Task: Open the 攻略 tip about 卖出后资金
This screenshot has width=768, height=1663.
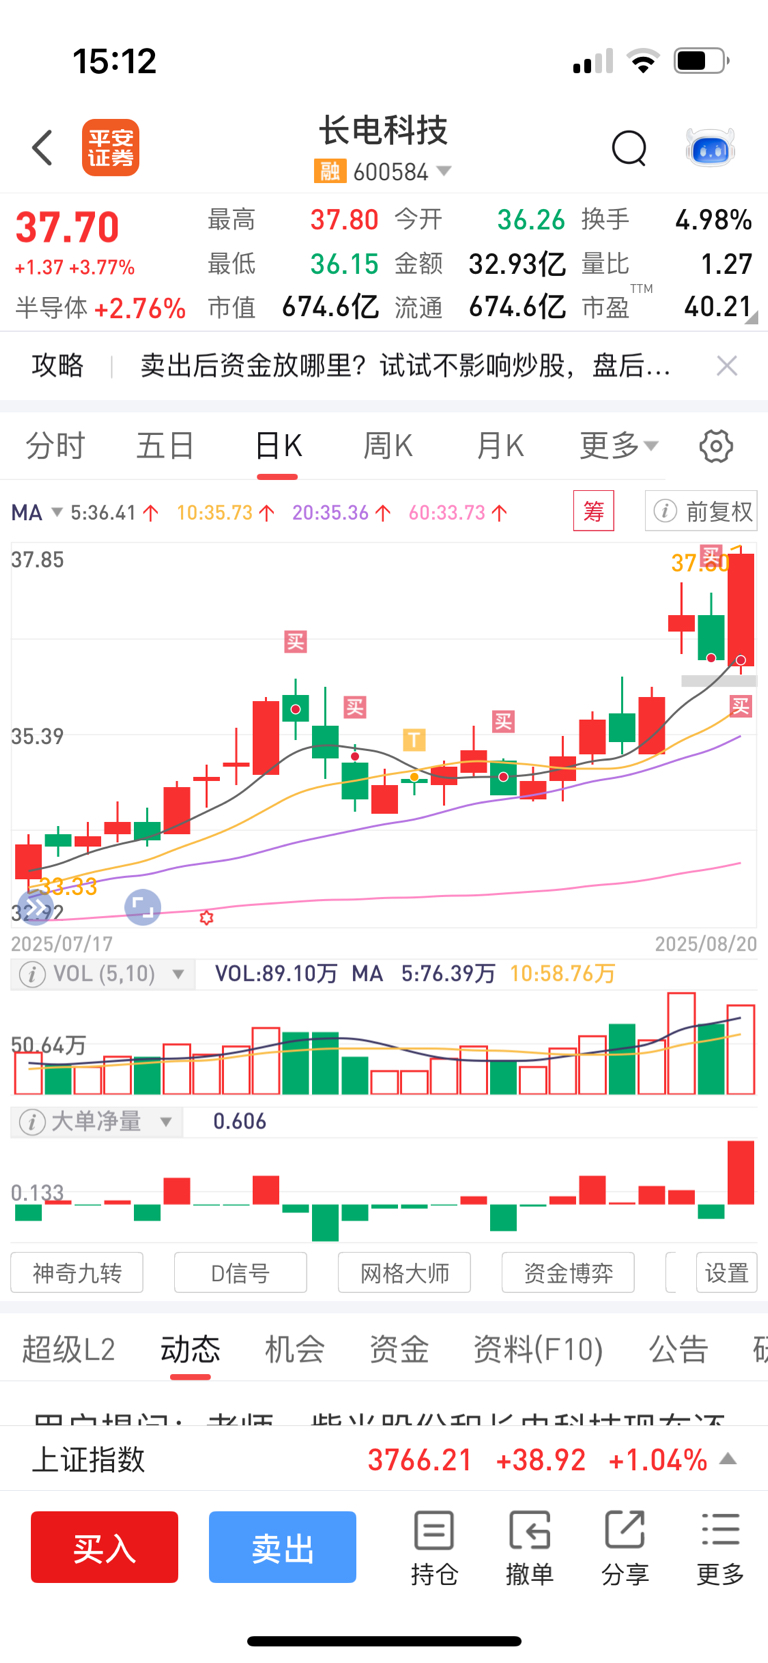Action: coord(405,366)
